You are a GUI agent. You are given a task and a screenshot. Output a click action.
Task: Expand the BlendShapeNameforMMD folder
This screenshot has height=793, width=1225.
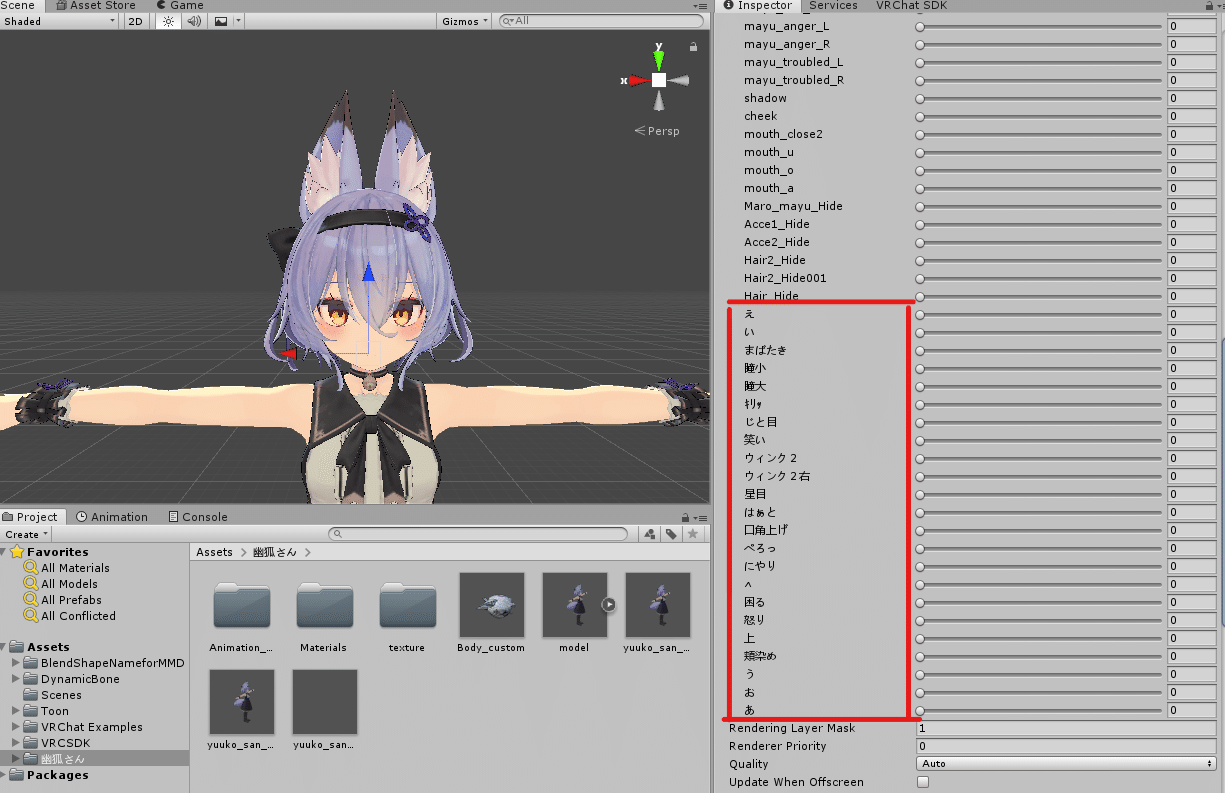16,663
